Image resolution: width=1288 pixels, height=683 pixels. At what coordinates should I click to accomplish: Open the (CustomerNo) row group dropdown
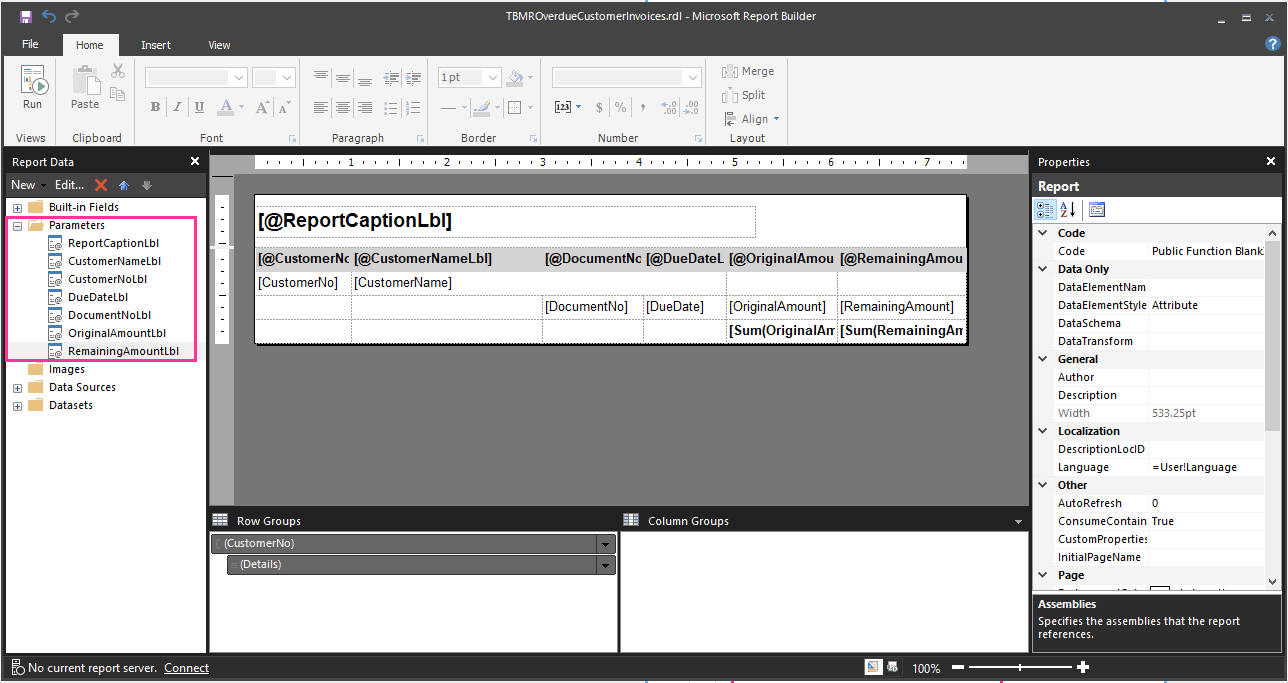coord(604,544)
